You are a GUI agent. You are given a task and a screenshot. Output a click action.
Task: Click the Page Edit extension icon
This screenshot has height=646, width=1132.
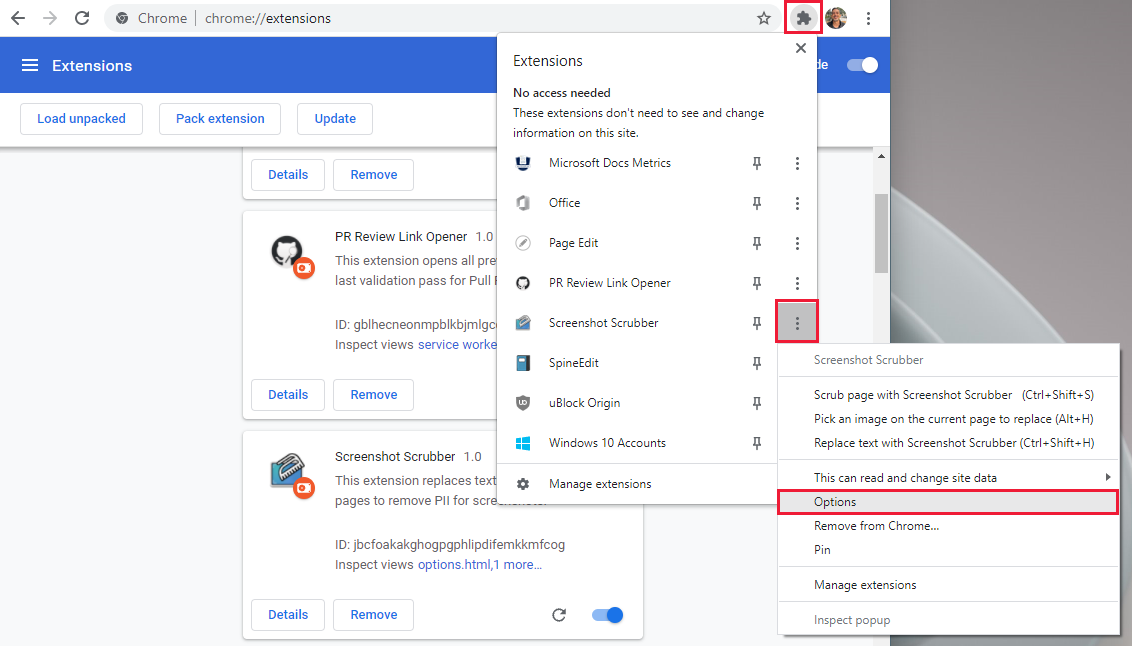point(523,243)
